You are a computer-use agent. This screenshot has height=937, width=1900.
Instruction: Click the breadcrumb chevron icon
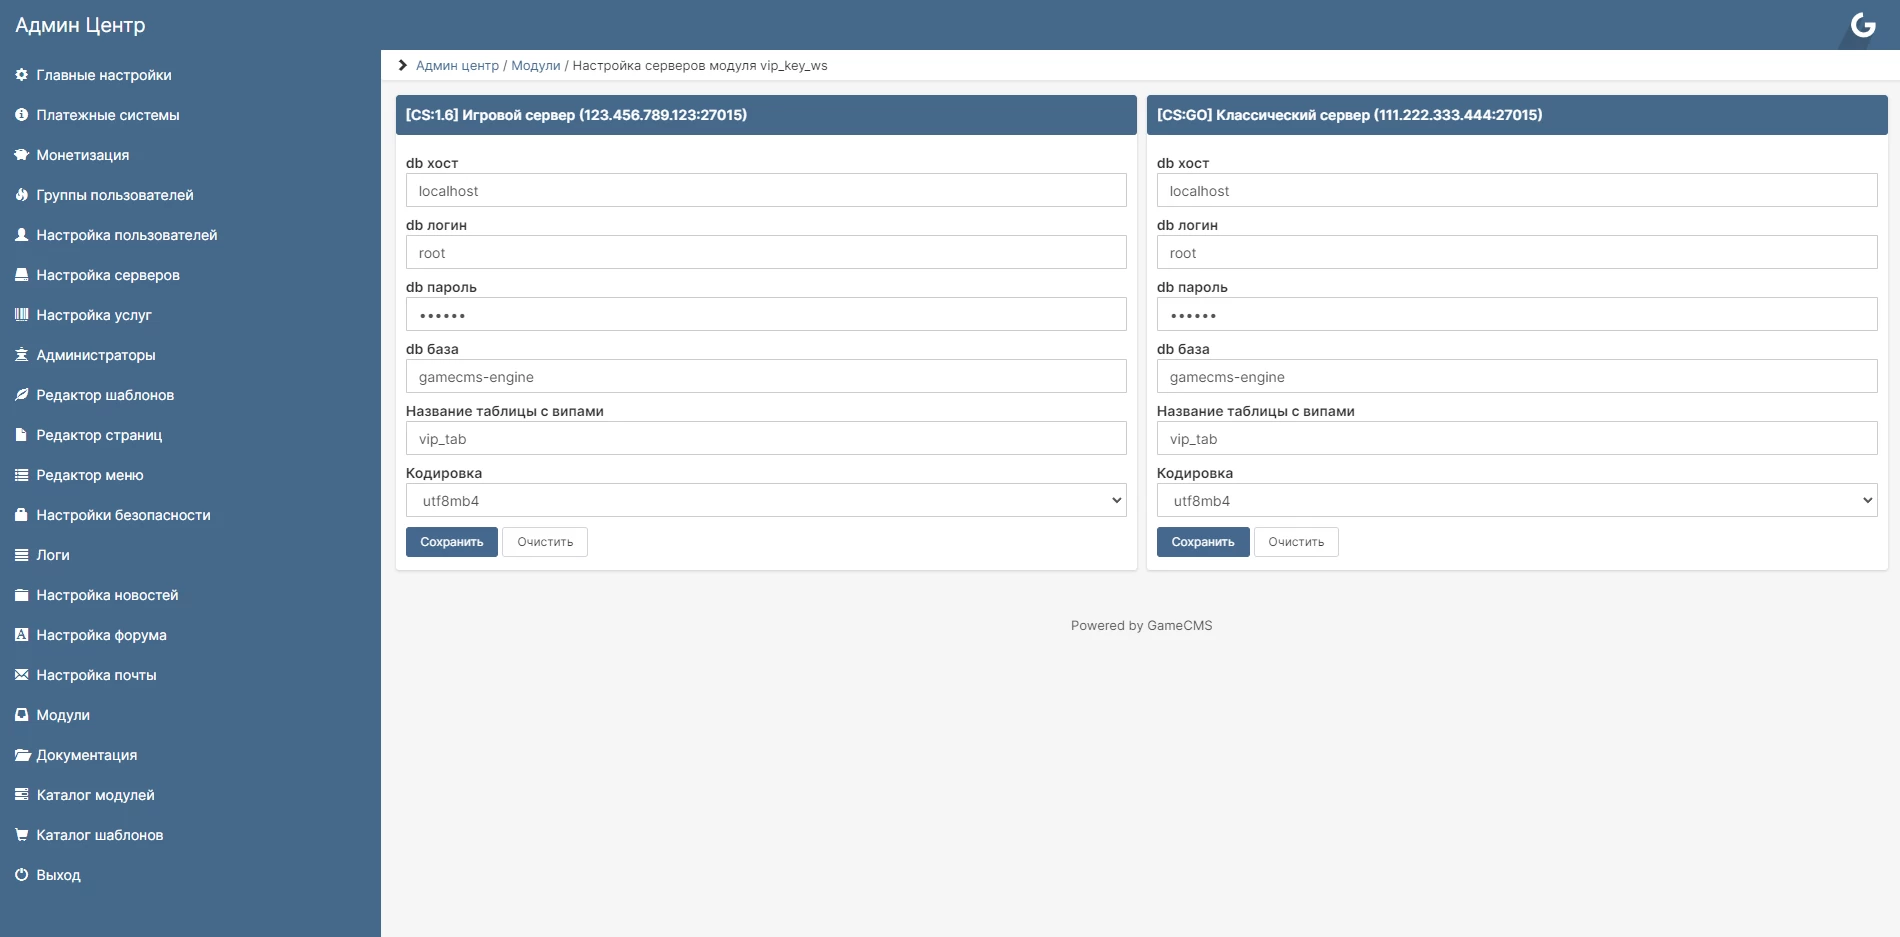[402, 66]
